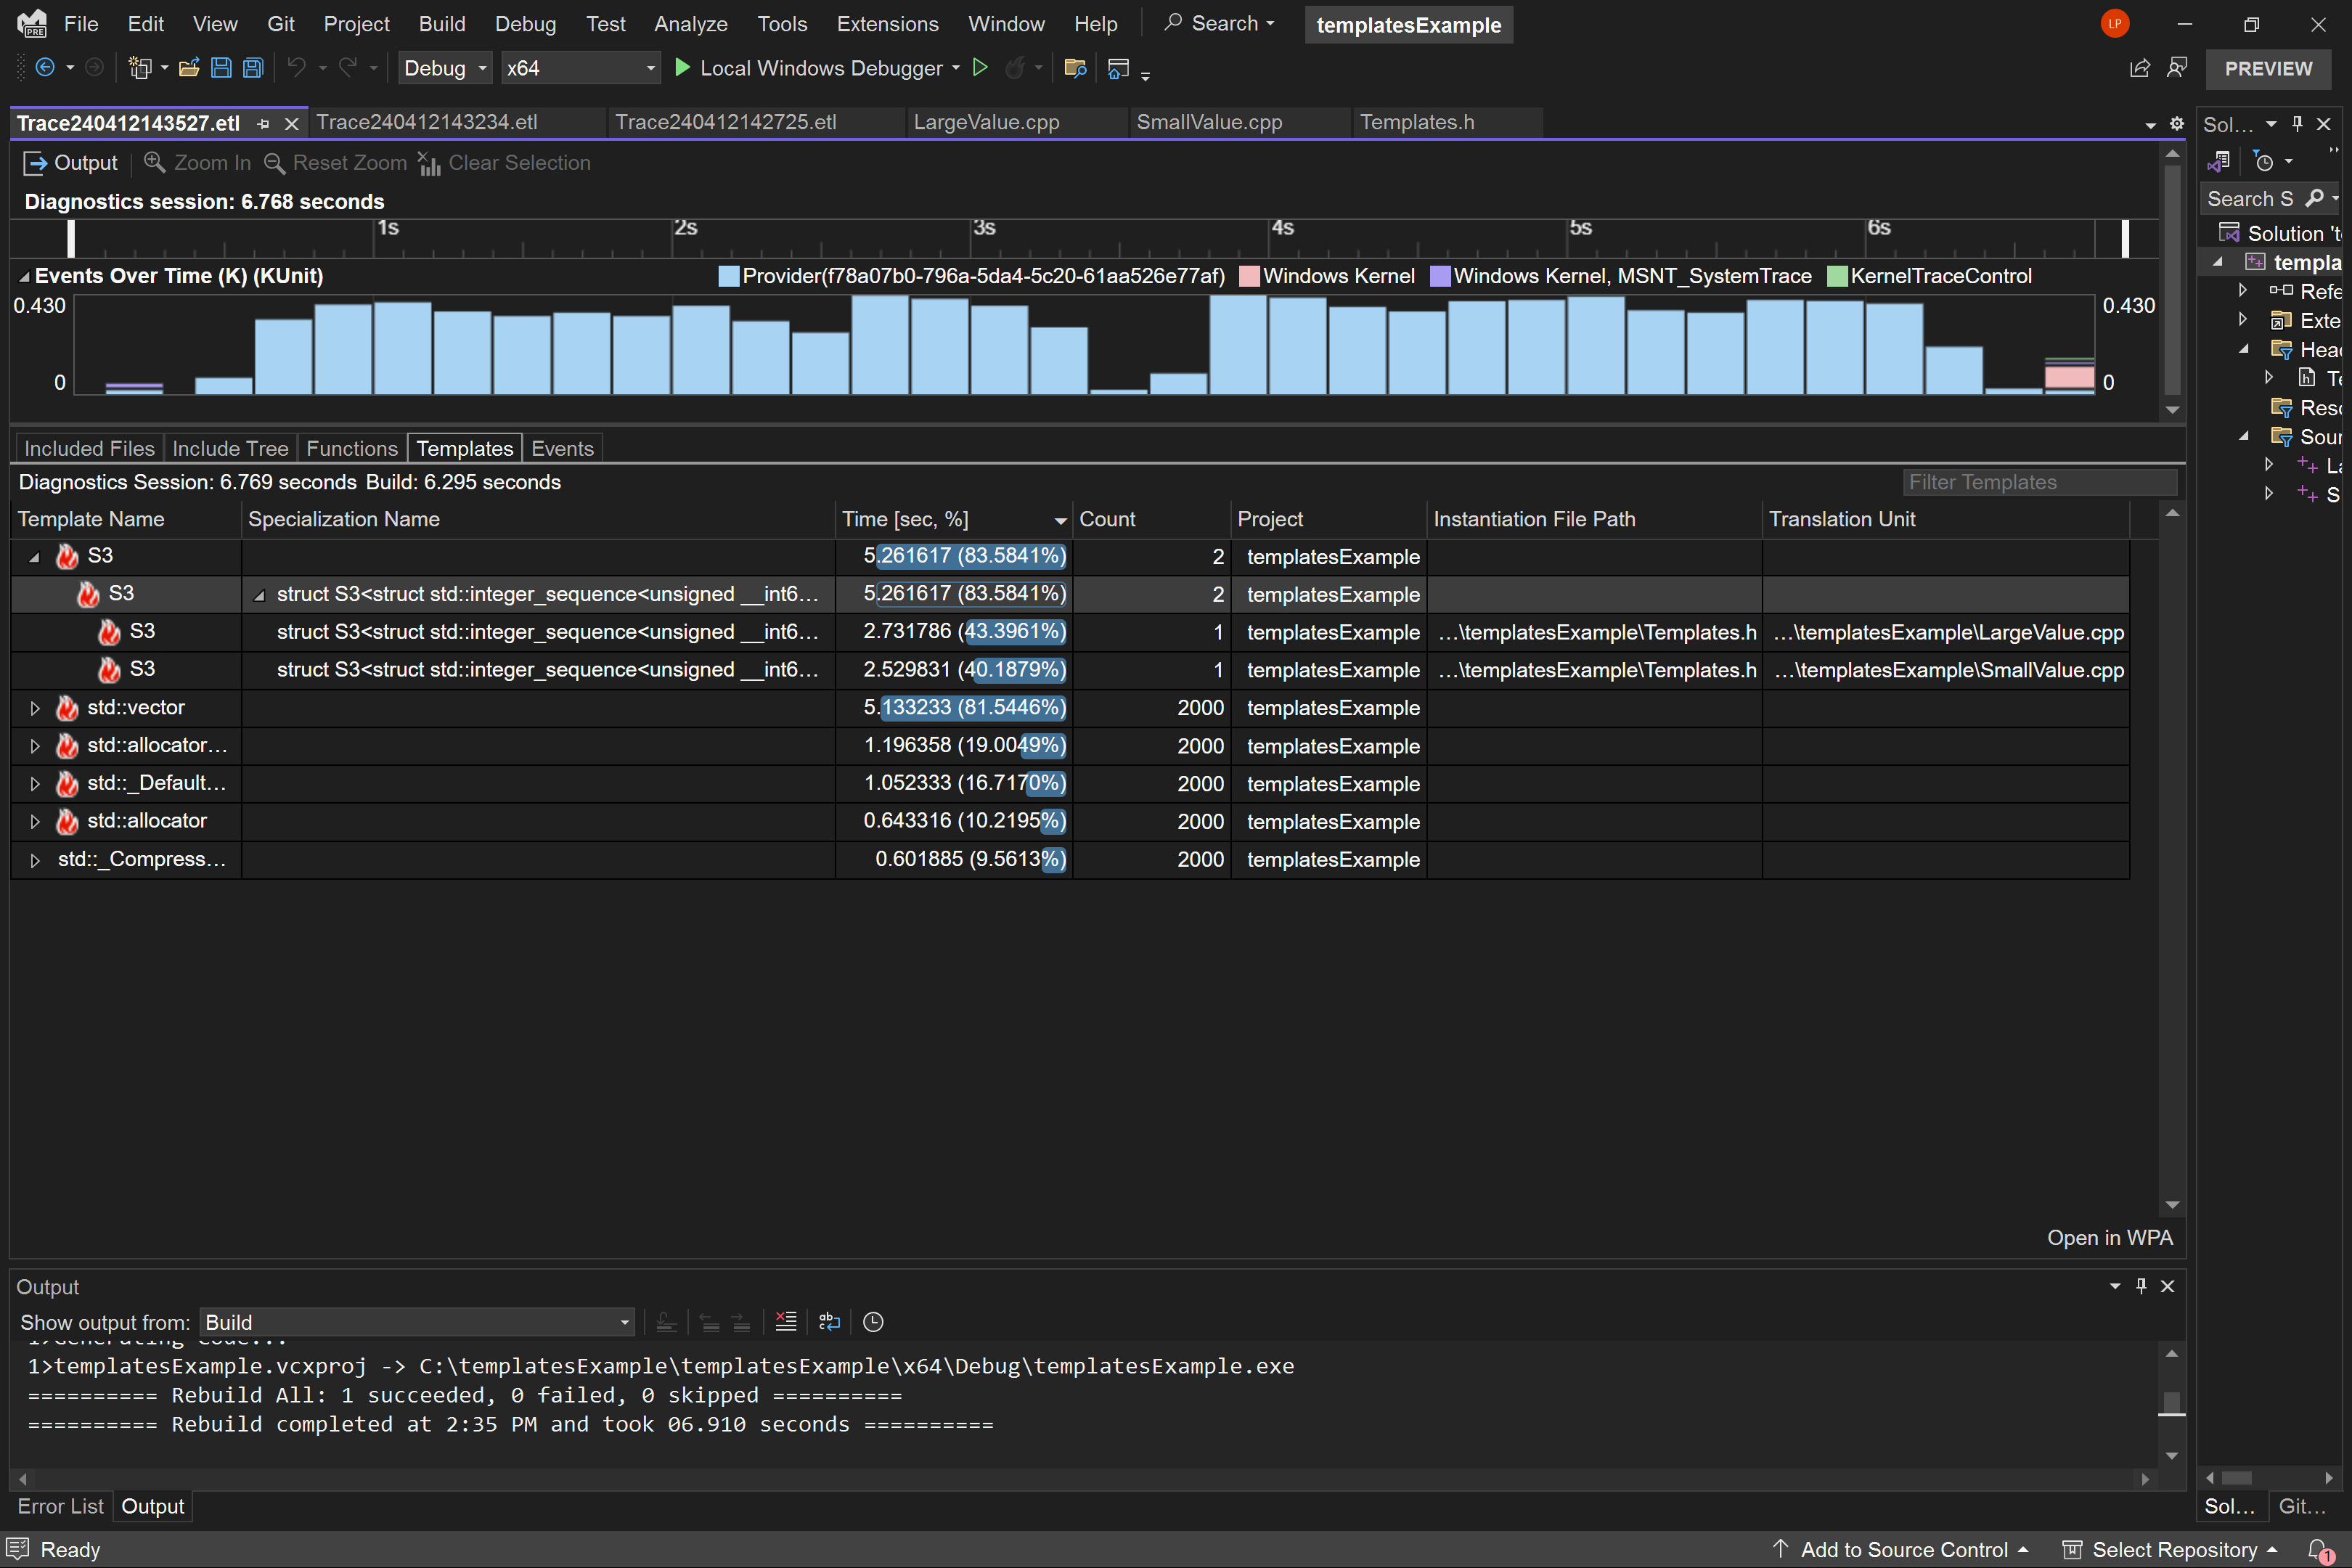Screen dimensions: 2352x1568
Task: Switch to Error List bottom tab
Action: coord(61,1506)
